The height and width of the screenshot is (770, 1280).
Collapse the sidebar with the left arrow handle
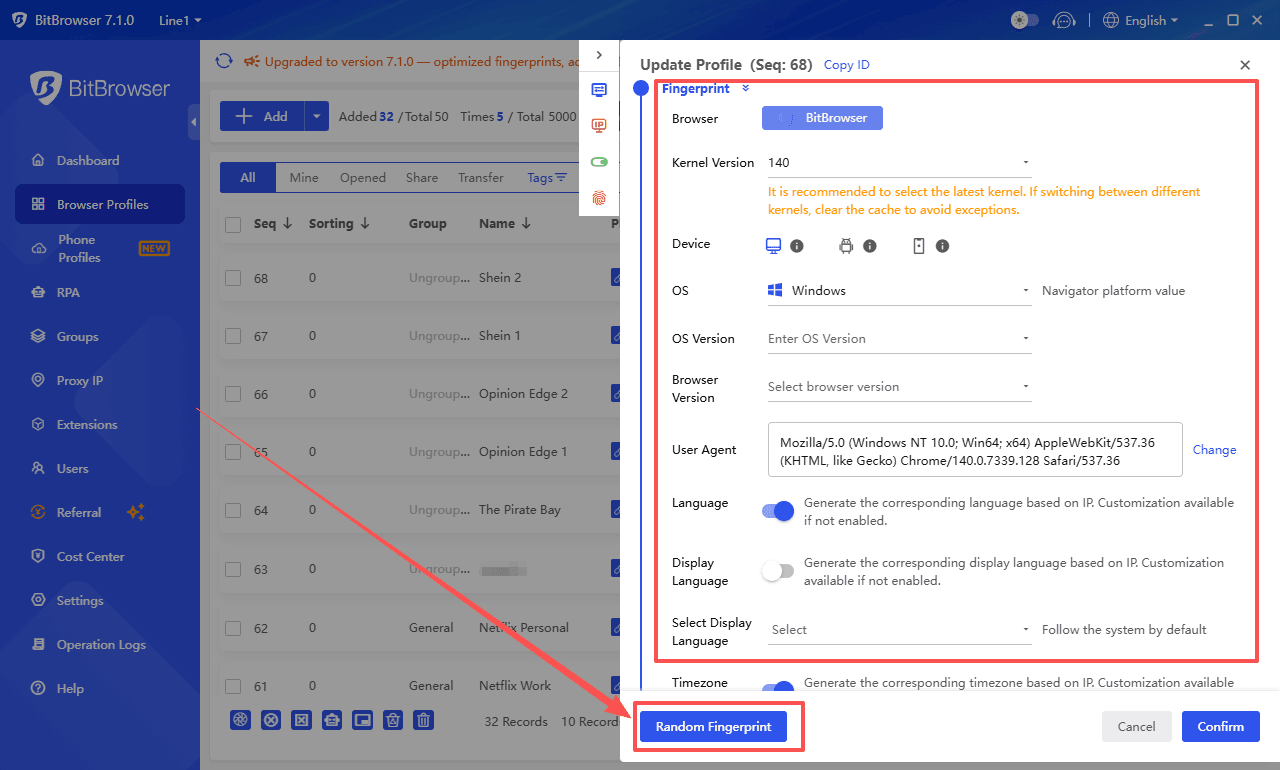pos(193,122)
